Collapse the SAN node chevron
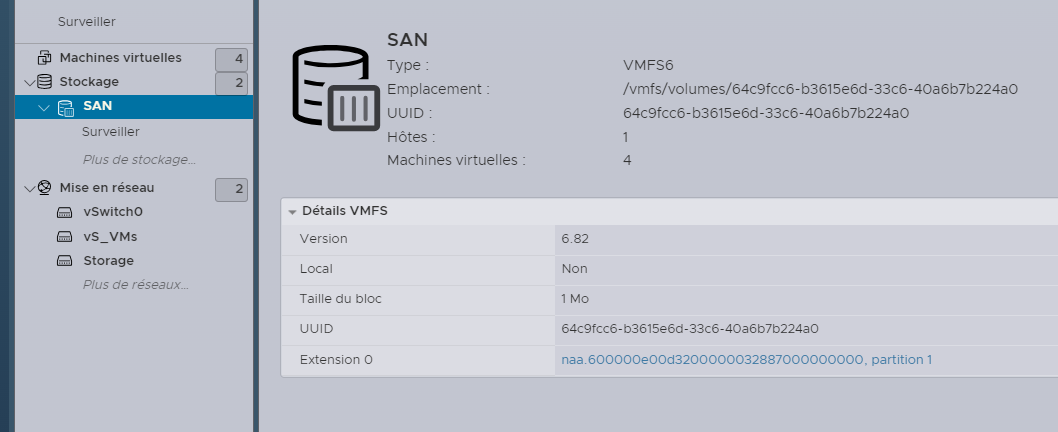This screenshot has height=432, width=1058. (44, 107)
